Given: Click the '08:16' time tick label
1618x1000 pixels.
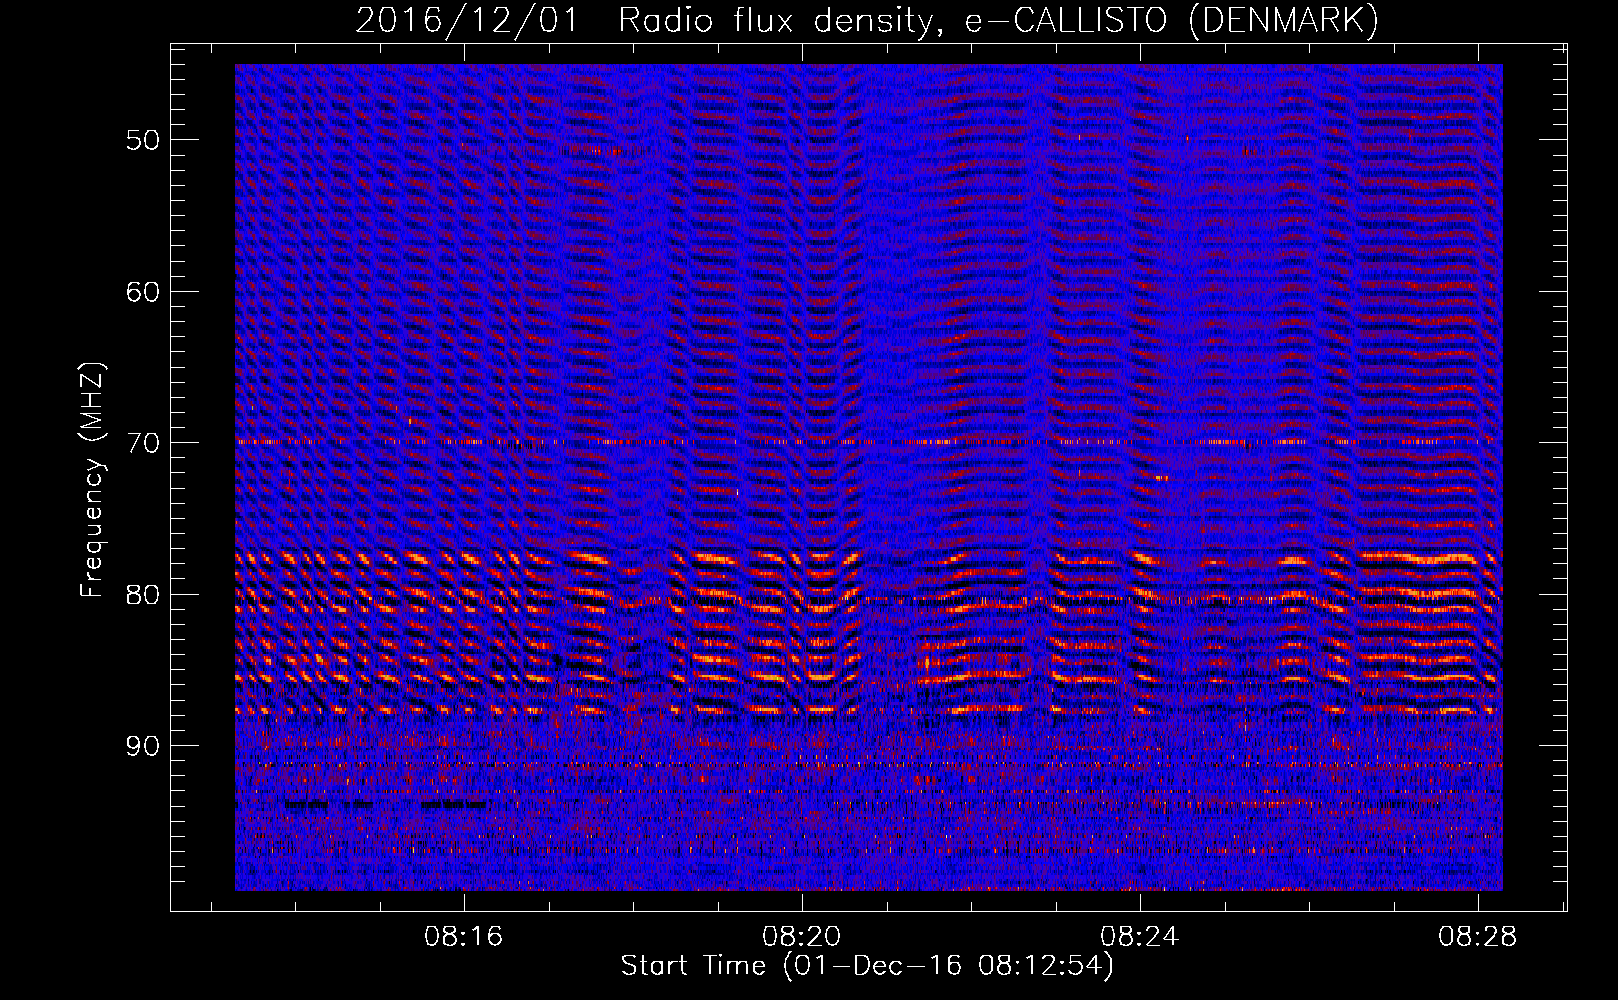Looking at the screenshot, I should 463,937.
